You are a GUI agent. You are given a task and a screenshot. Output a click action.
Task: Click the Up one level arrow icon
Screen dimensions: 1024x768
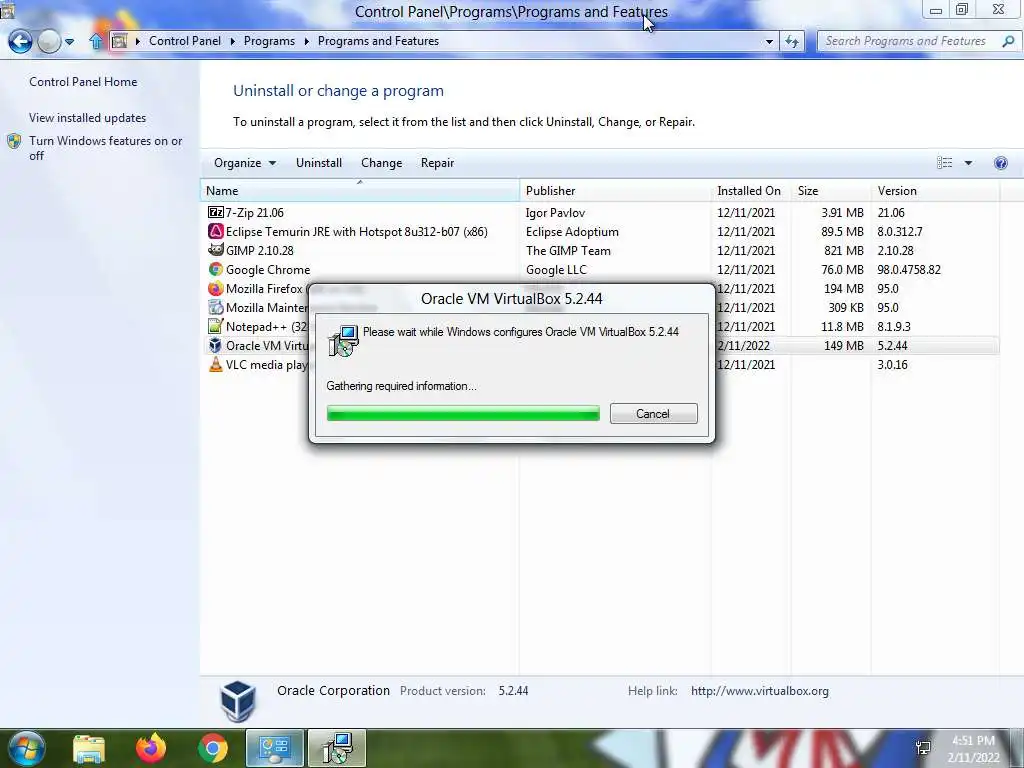(96, 41)
